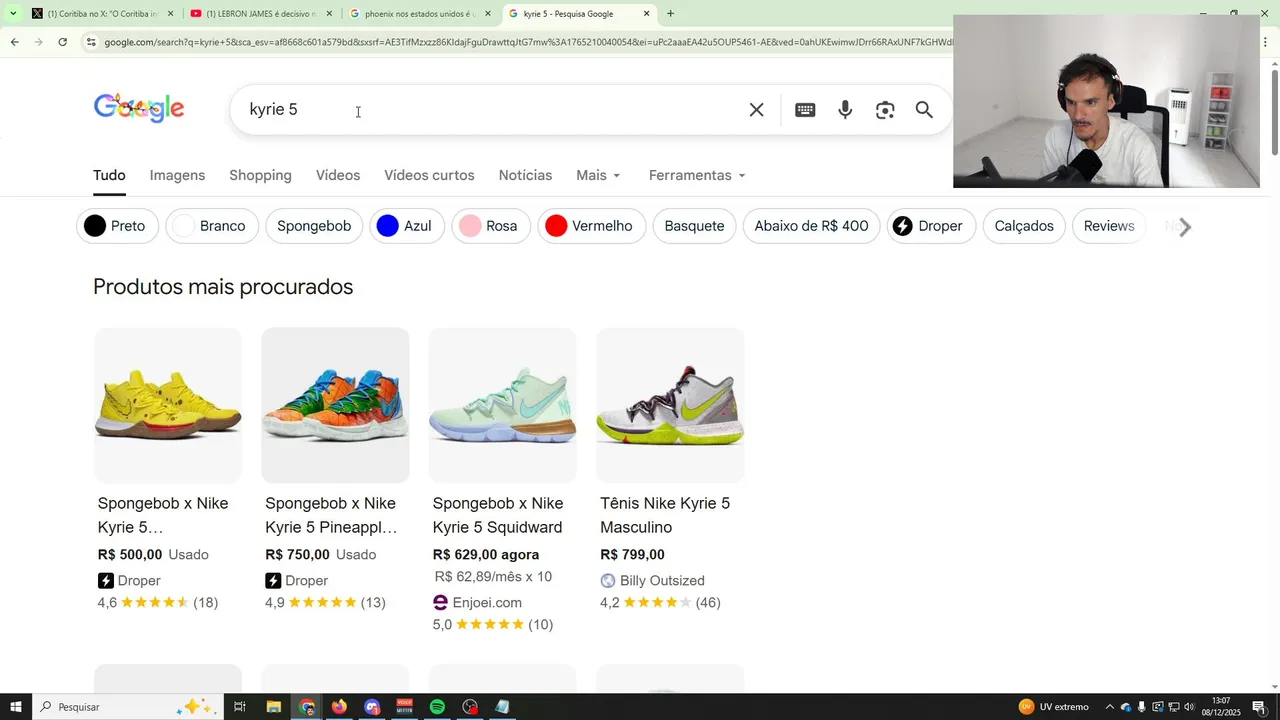Apply the Abaixo de R$ 400 filter
This screenshot has height=720, width=1280.
[811, 226]
